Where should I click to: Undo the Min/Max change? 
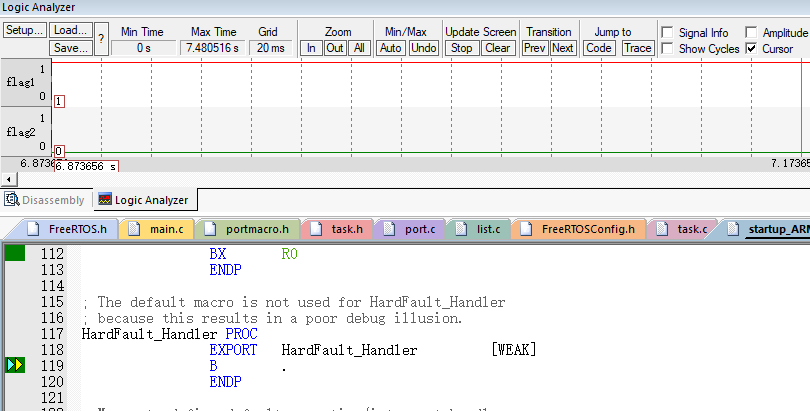[424, 48]
